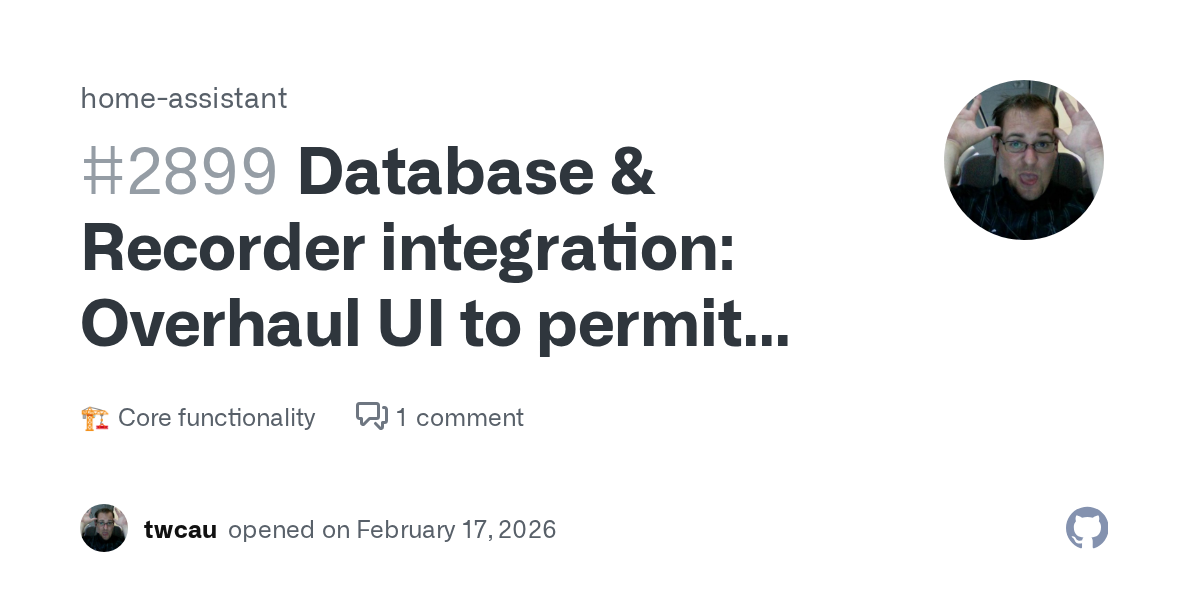Select issue number #2899
Screen dimensions: 1200x600
pos(178,171)
